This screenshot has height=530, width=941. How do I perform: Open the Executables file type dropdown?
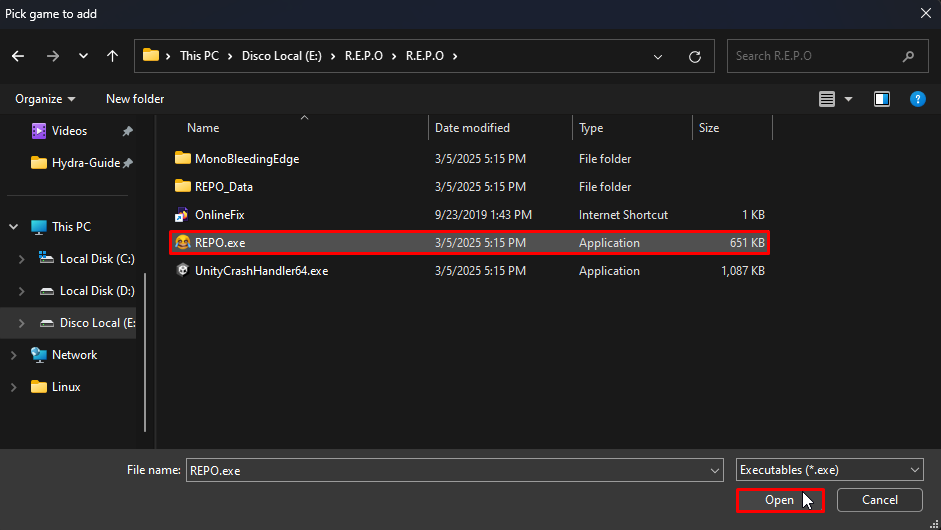pos(829,470)
